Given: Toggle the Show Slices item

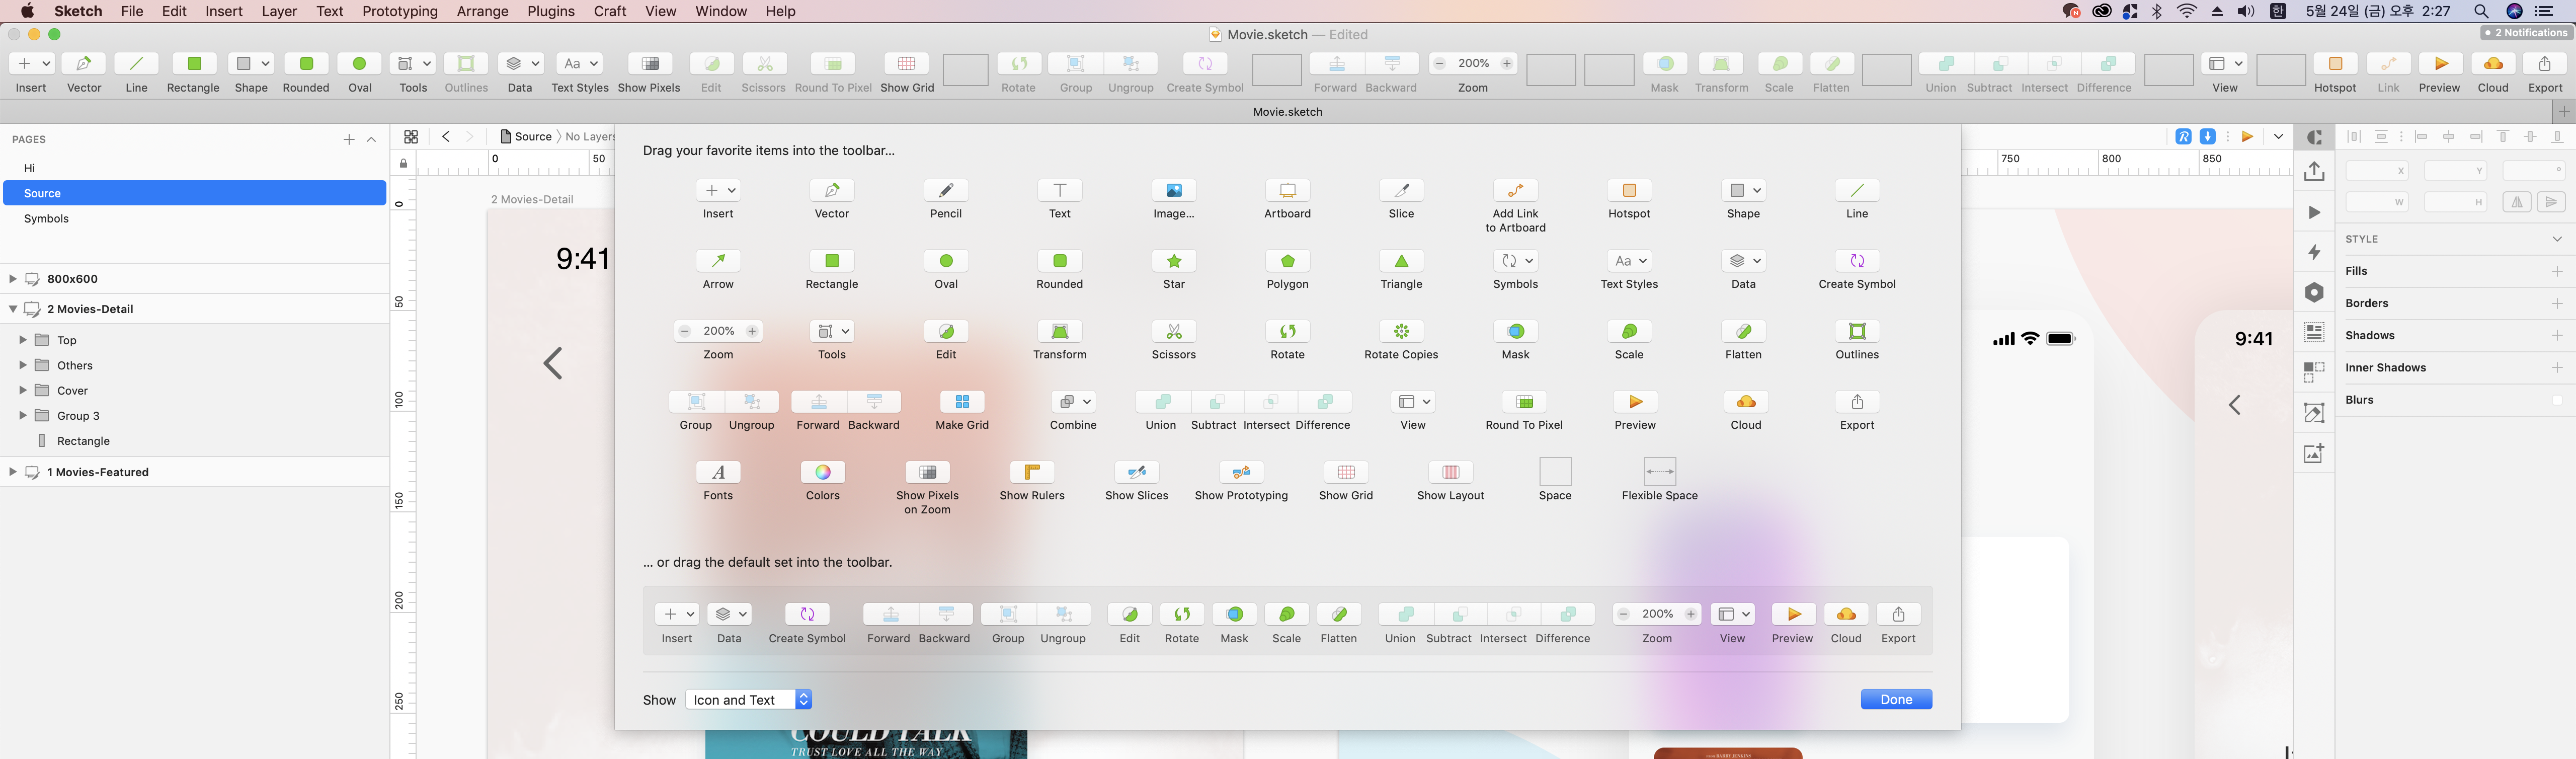Looking at the screenshot, I should (1136, 472).
